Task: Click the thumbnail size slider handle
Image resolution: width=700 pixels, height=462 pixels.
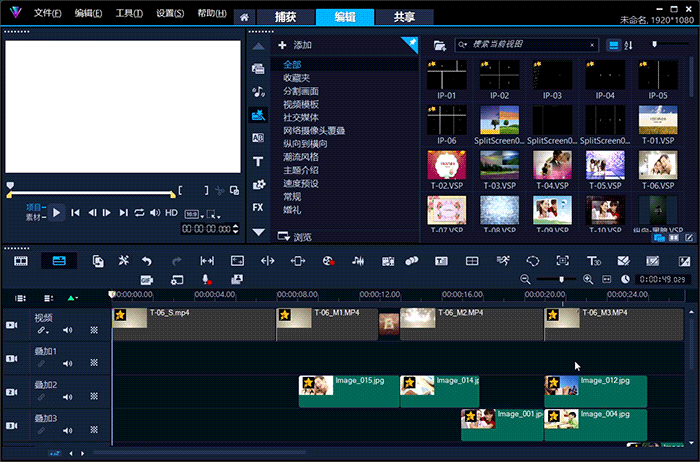Action: point(655,45)
